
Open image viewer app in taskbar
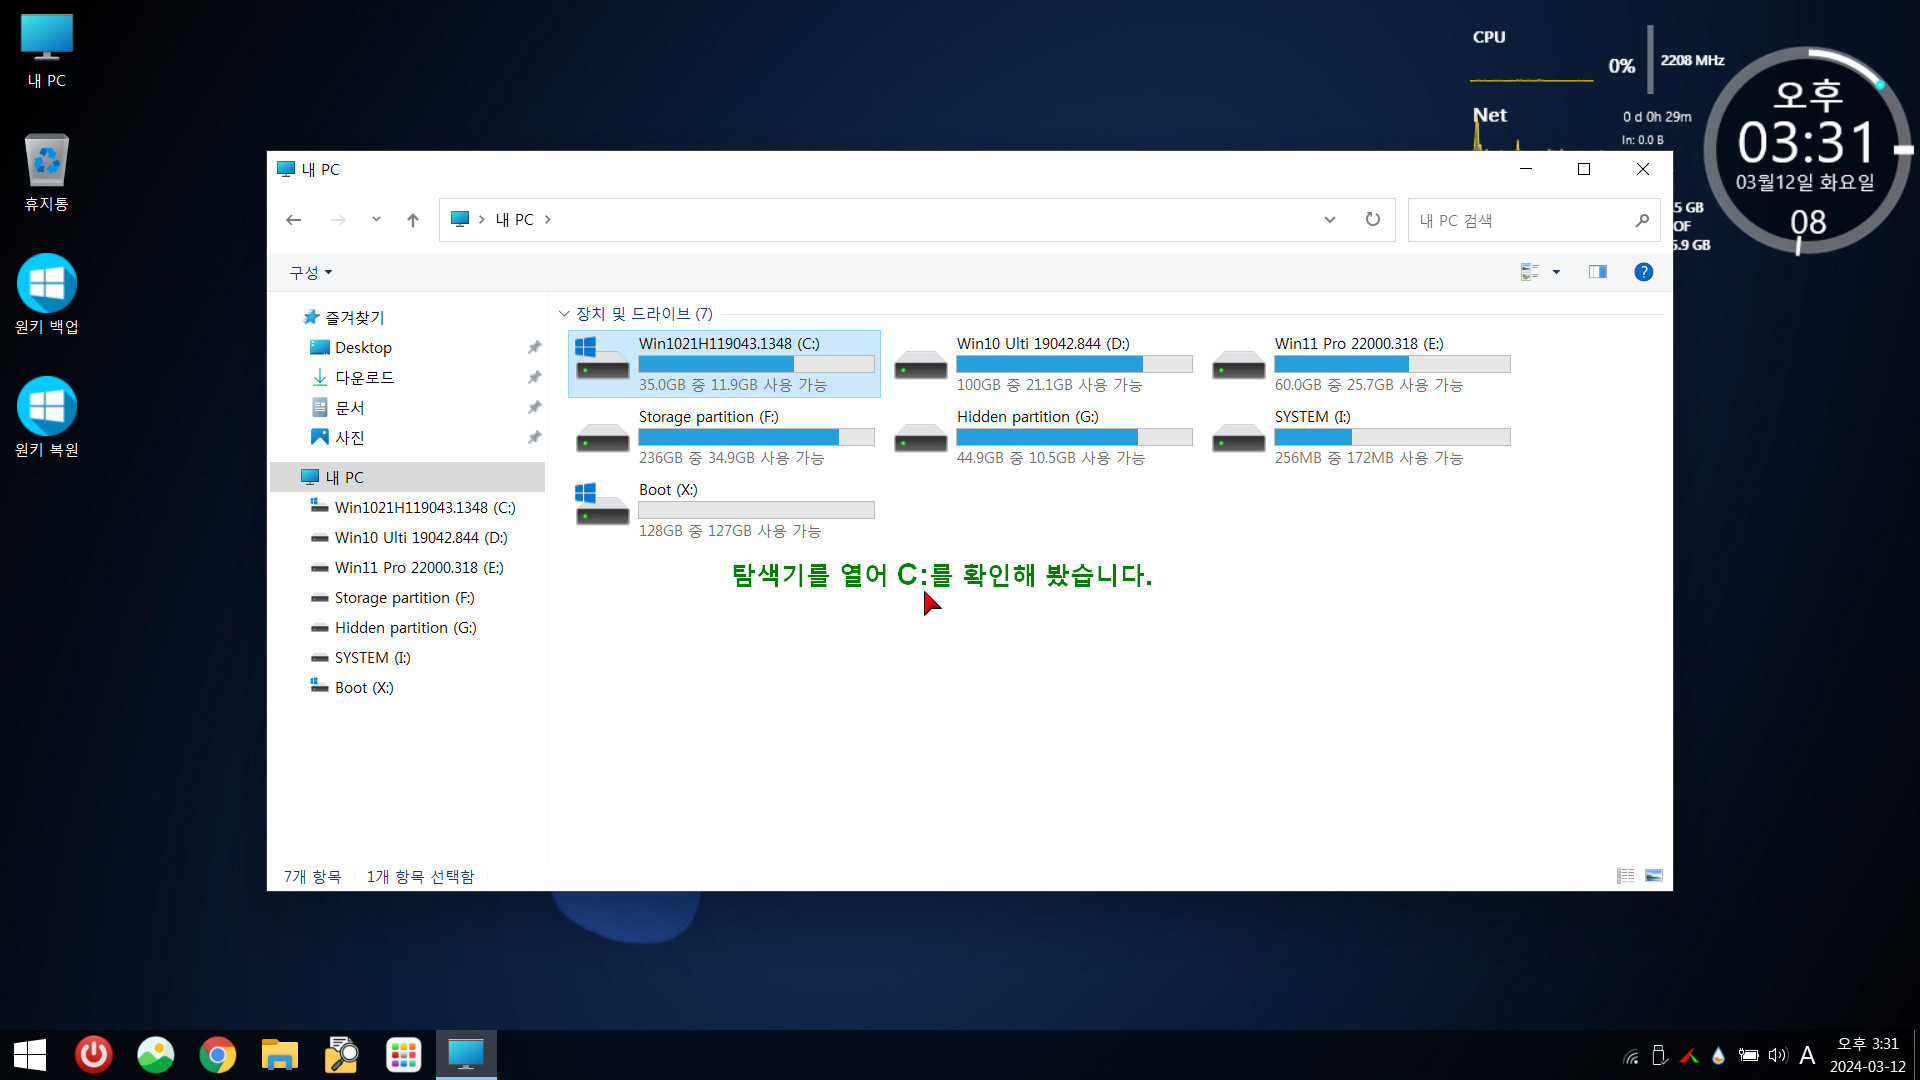click(156, 1055)
